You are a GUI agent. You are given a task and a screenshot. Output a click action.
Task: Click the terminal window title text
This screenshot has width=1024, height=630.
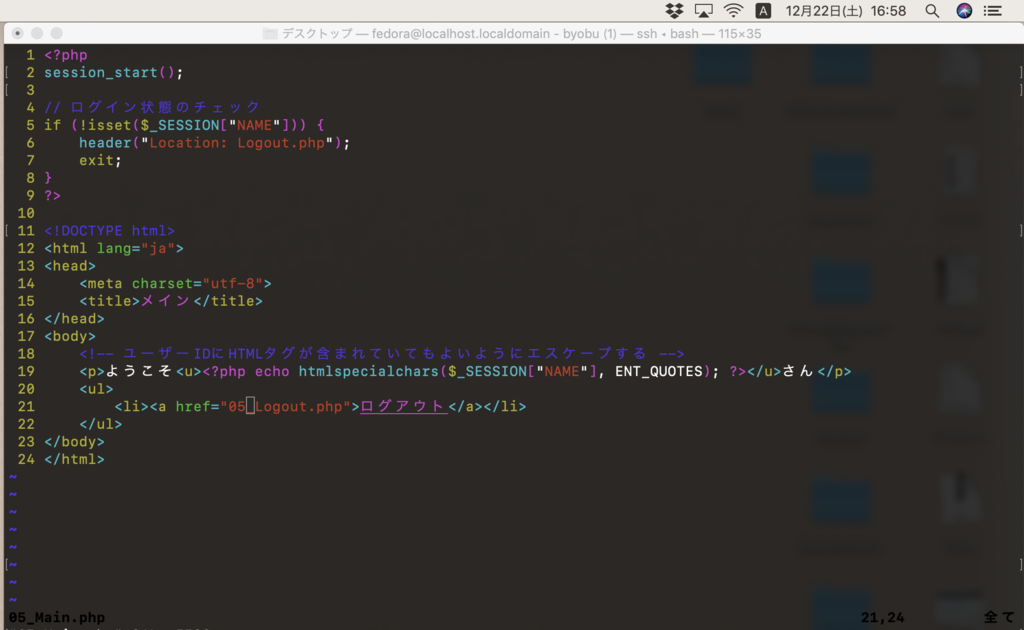click(521, 33)
